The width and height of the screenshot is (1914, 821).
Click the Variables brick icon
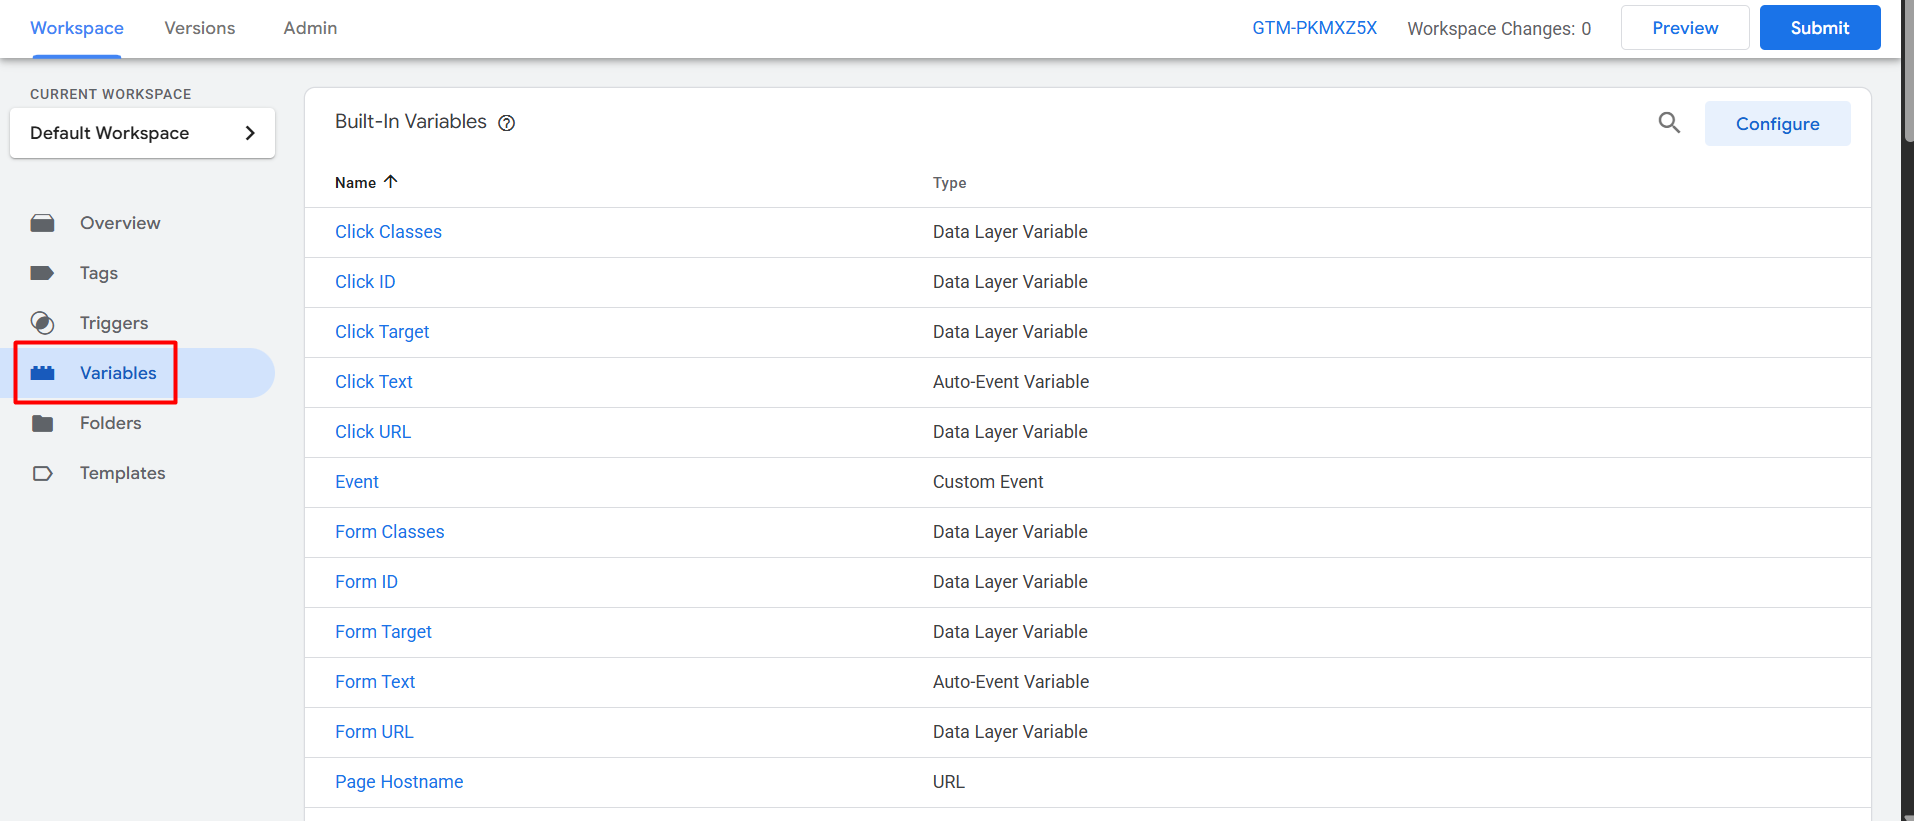pos(42,373)
